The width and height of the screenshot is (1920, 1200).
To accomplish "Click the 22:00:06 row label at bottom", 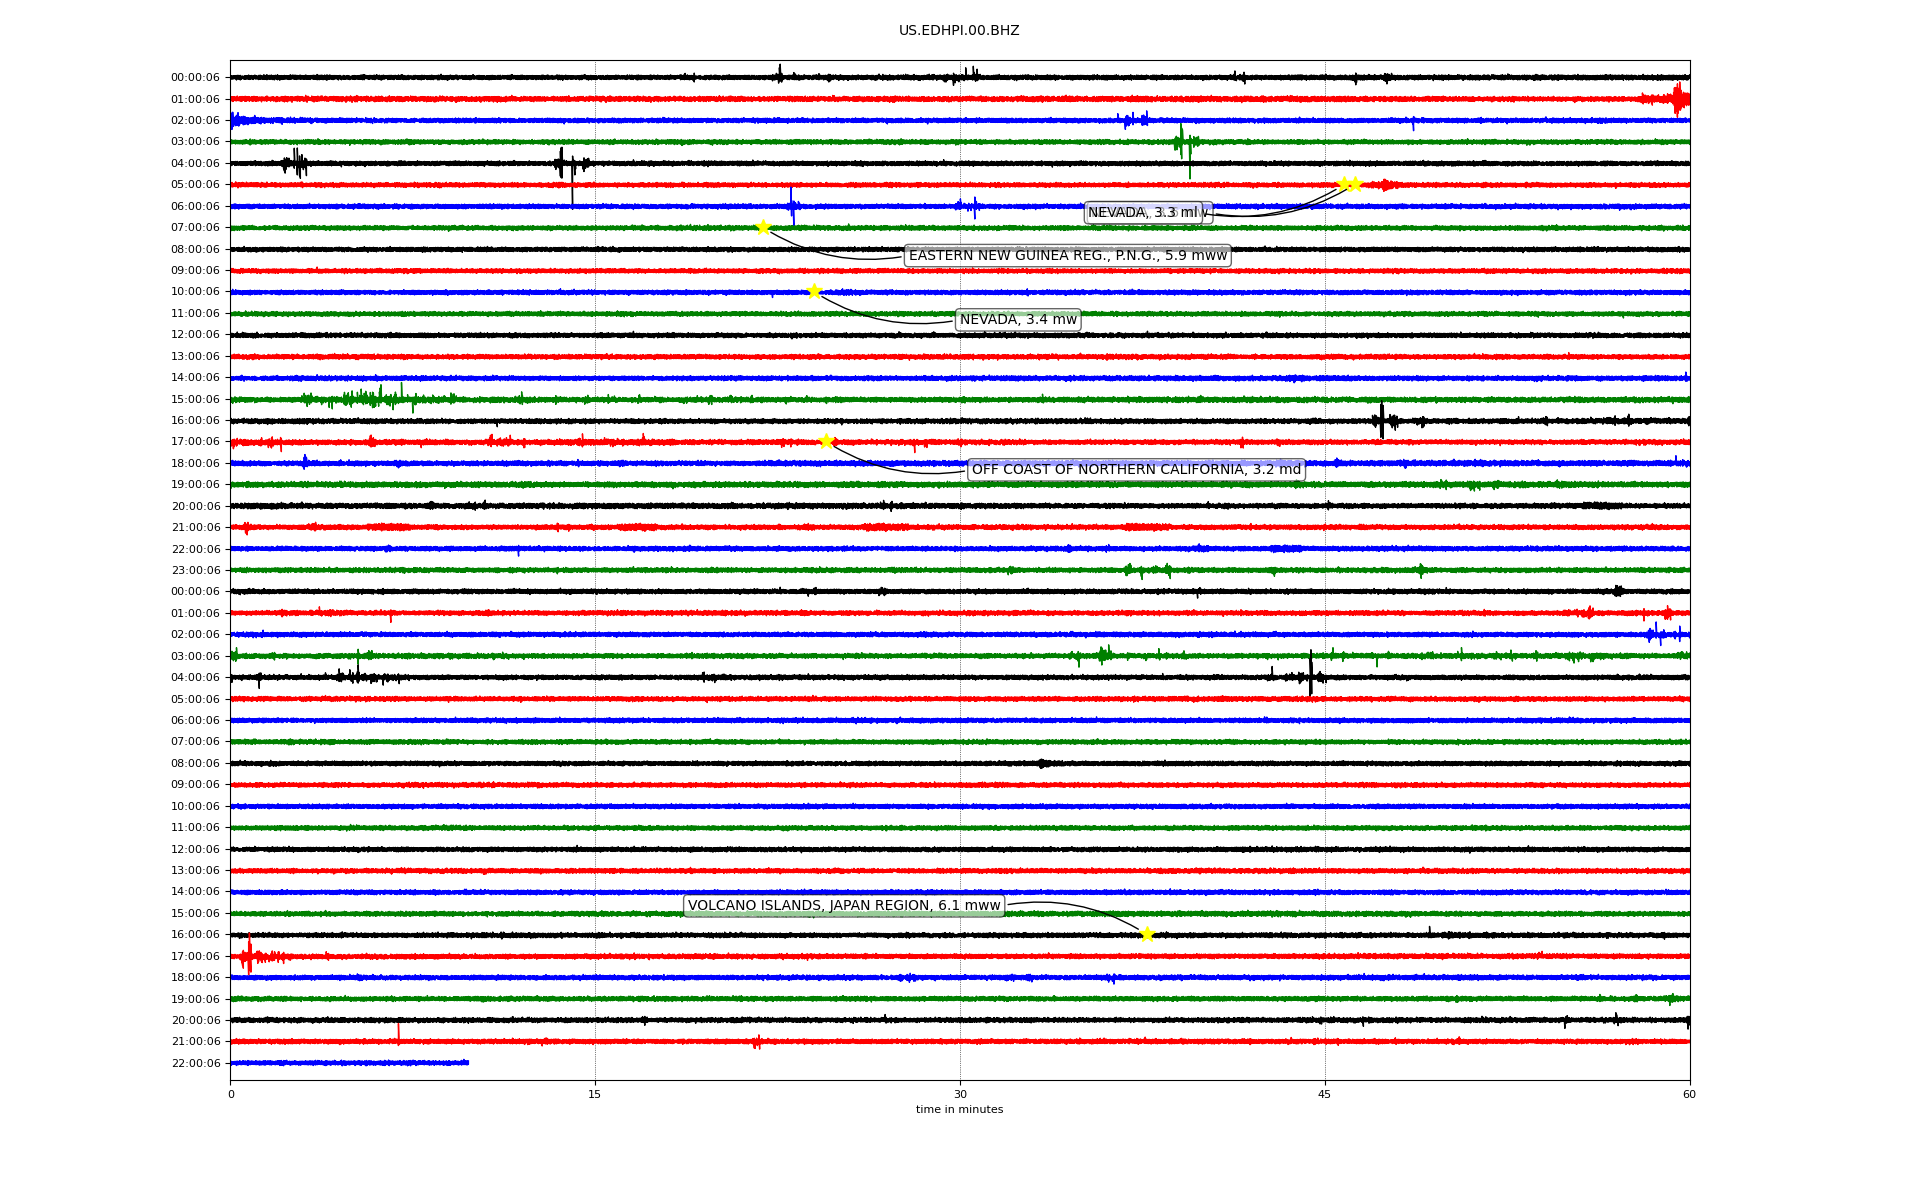I will (x=195, y=1063).
